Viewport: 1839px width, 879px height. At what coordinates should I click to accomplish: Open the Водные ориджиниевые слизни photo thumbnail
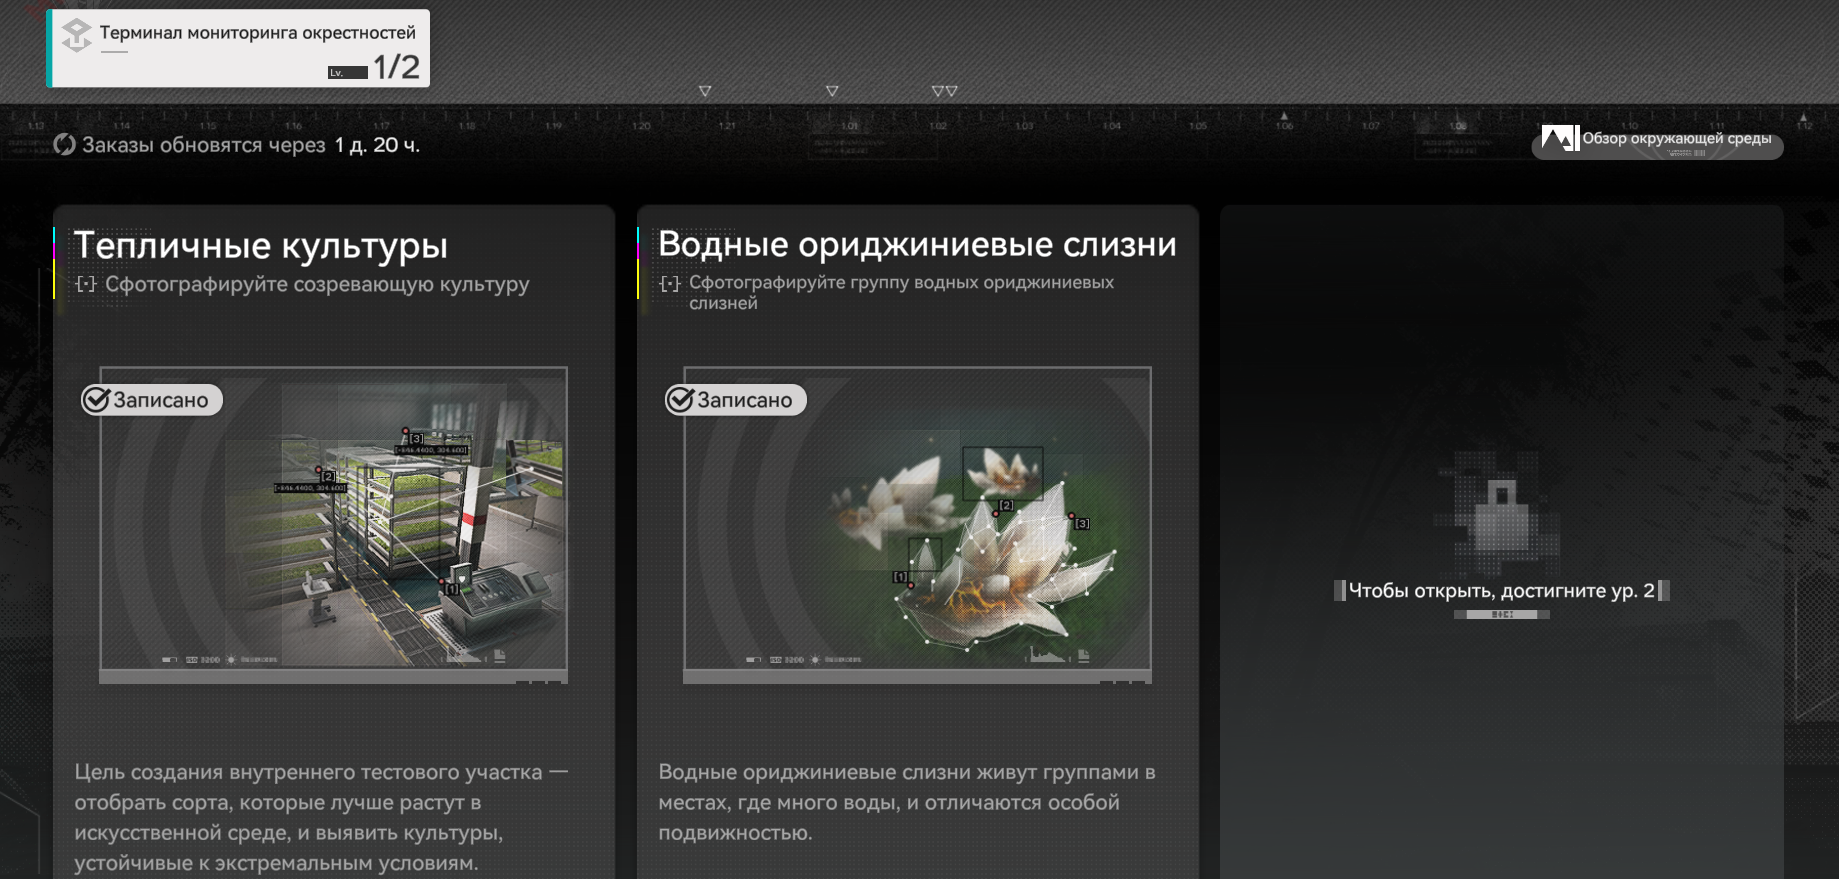(917, 525)
